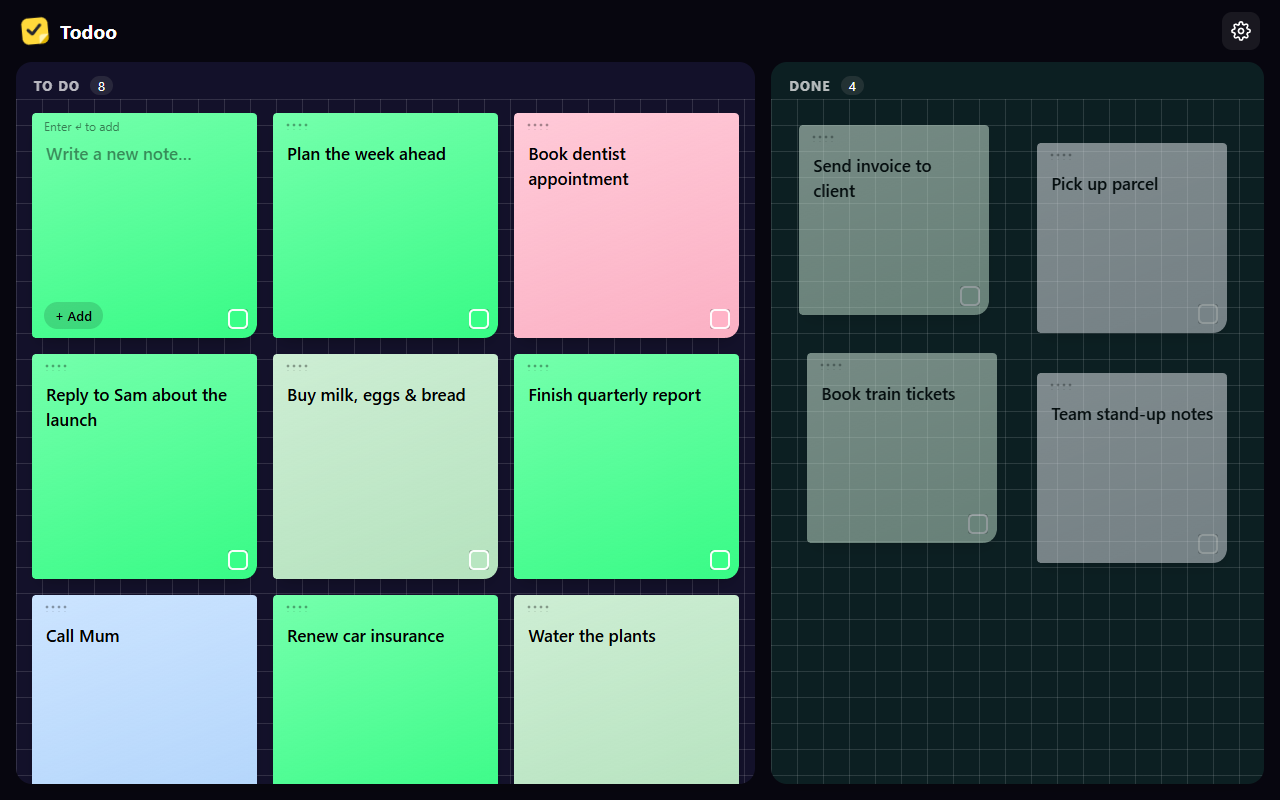Click the dots handle on Finish quarterly report
The image size is (1280, 800).
click(538, 366)
